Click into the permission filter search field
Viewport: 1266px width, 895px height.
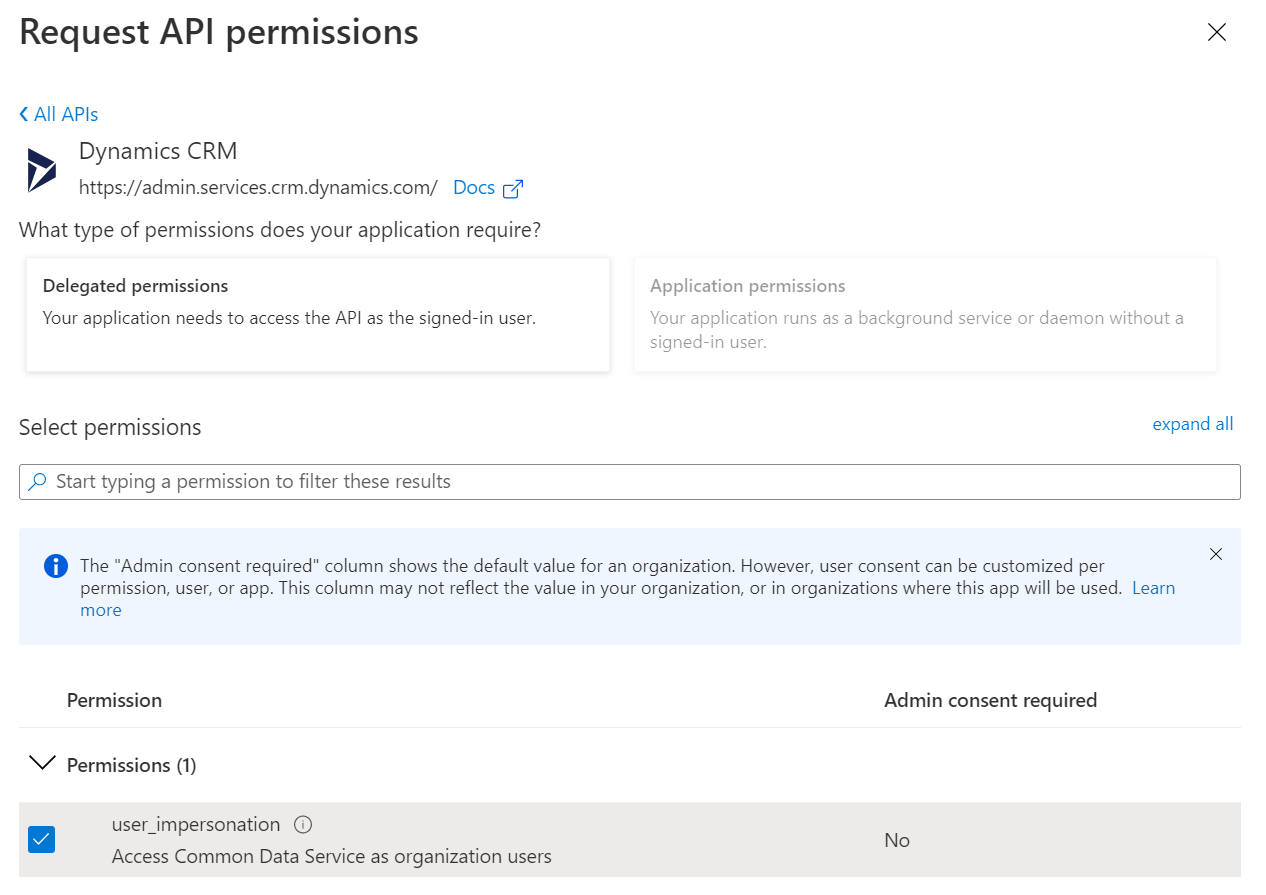point(640,482)
